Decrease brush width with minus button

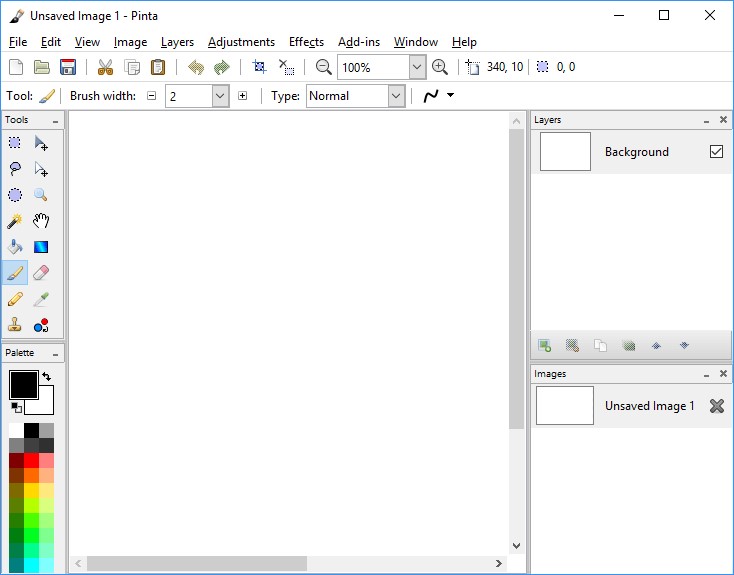152,96
